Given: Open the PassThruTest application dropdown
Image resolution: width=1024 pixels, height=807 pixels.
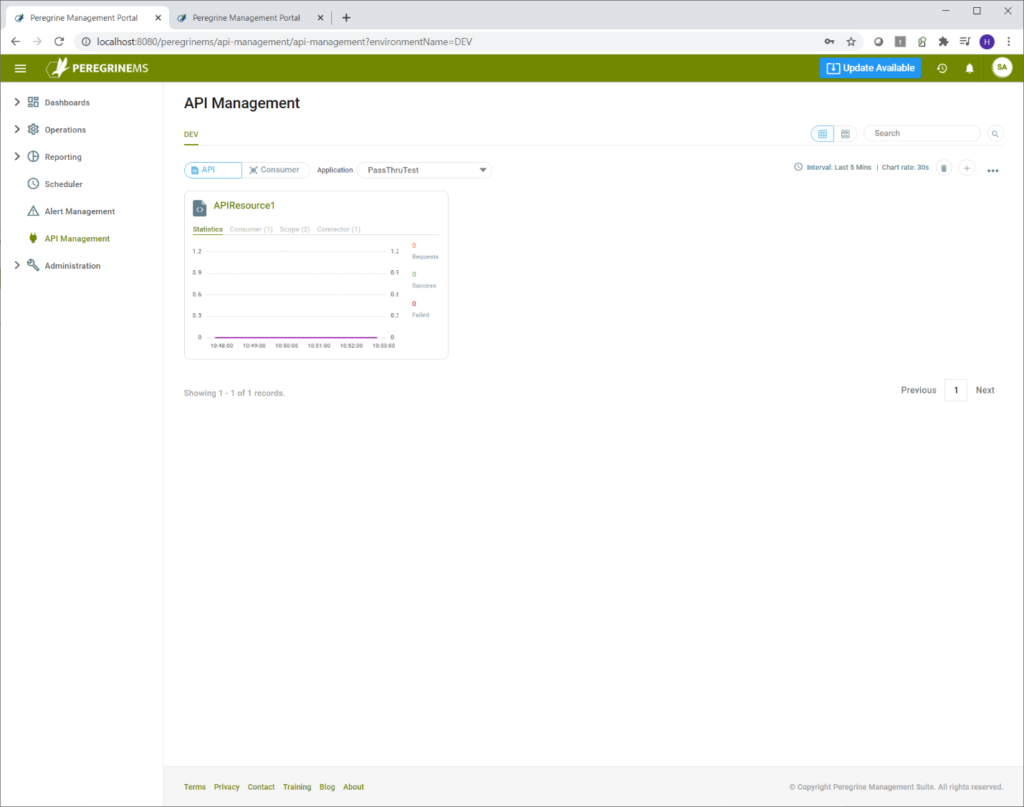Looking at the screenshot, I should click(424, 169).
